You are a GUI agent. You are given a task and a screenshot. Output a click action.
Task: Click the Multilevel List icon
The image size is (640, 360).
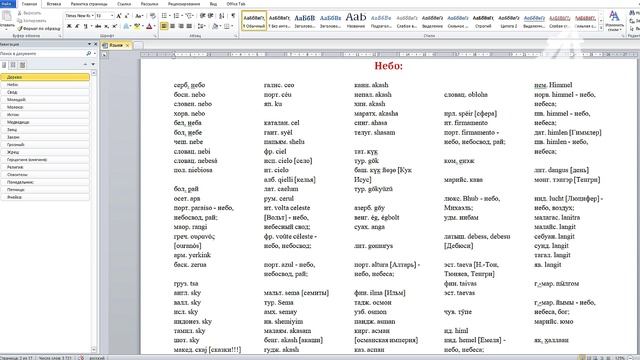[189, 16]
